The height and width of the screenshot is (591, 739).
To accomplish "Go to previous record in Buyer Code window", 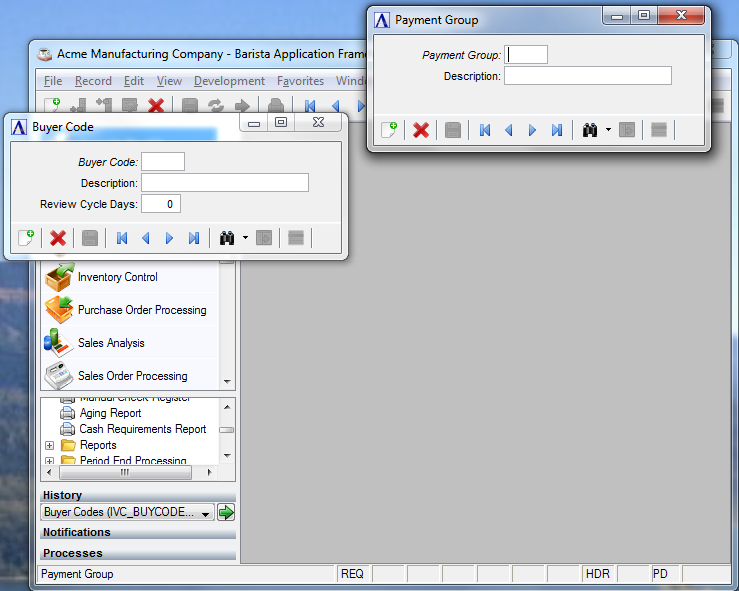I will tap(146, 238).
